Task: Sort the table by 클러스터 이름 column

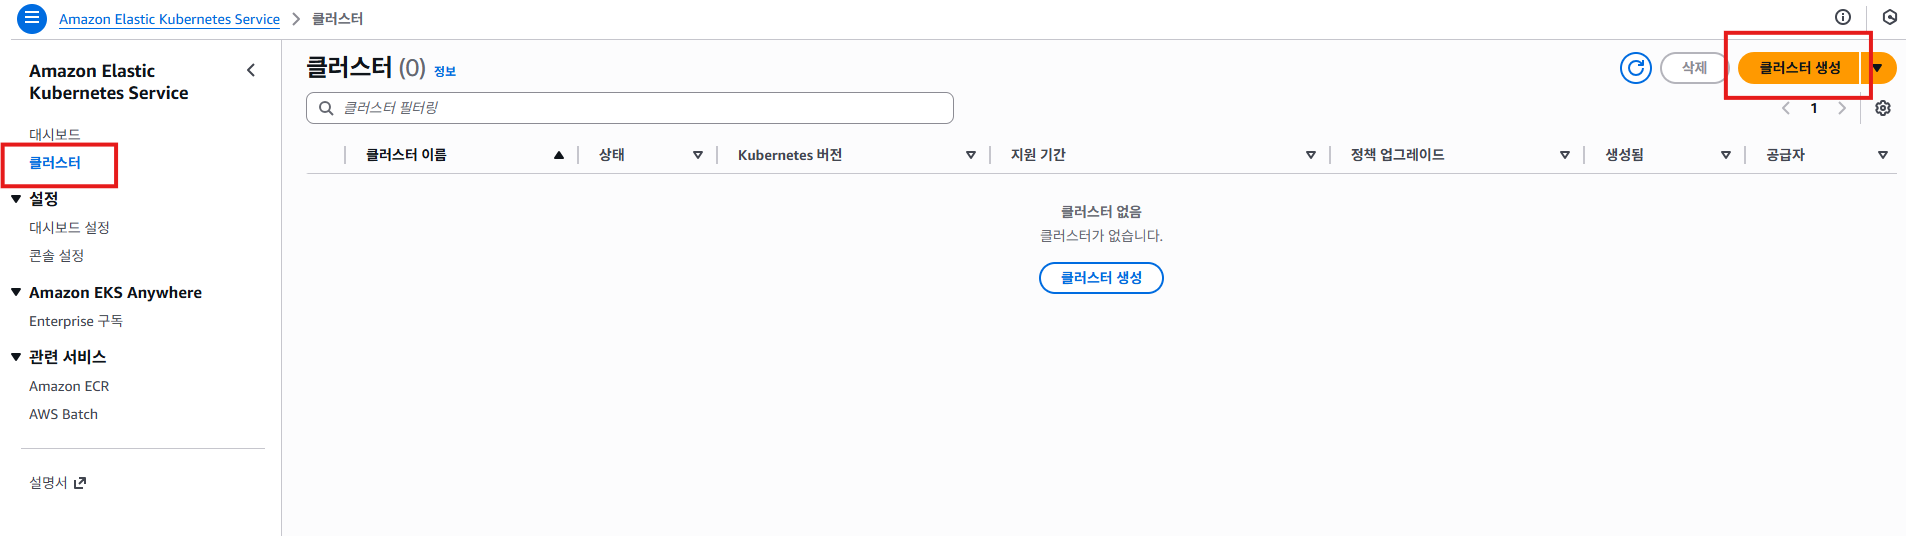Action: (x=406, y=155)
